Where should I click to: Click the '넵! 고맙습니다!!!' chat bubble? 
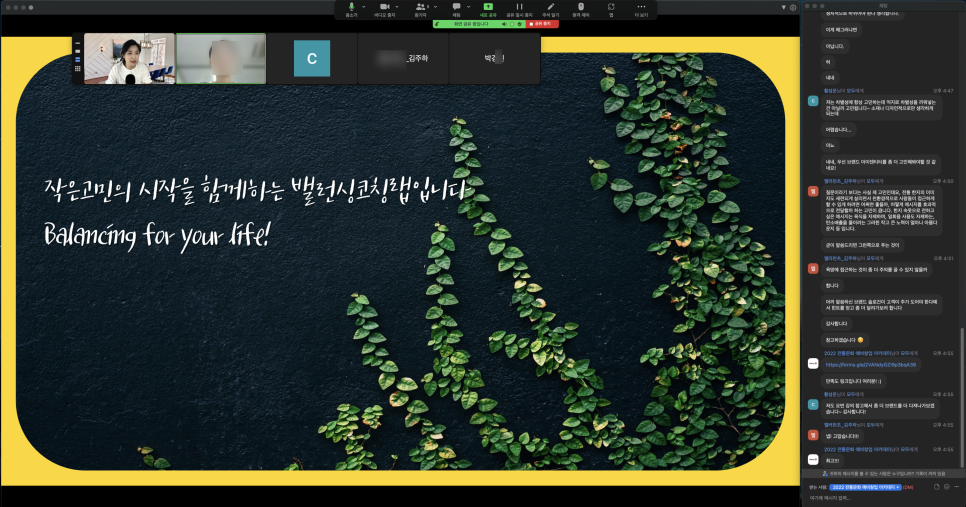pyautogui.click(x=842, y=436)
